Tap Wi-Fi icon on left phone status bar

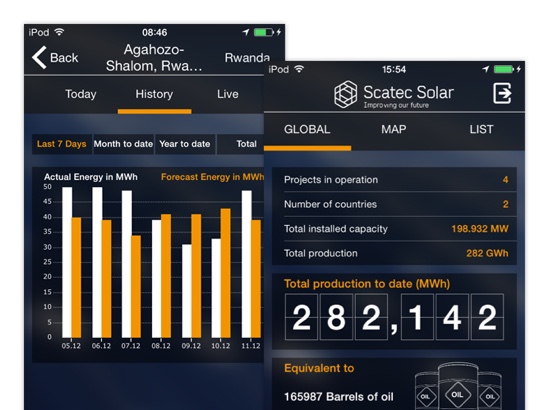tap(59, 32)
